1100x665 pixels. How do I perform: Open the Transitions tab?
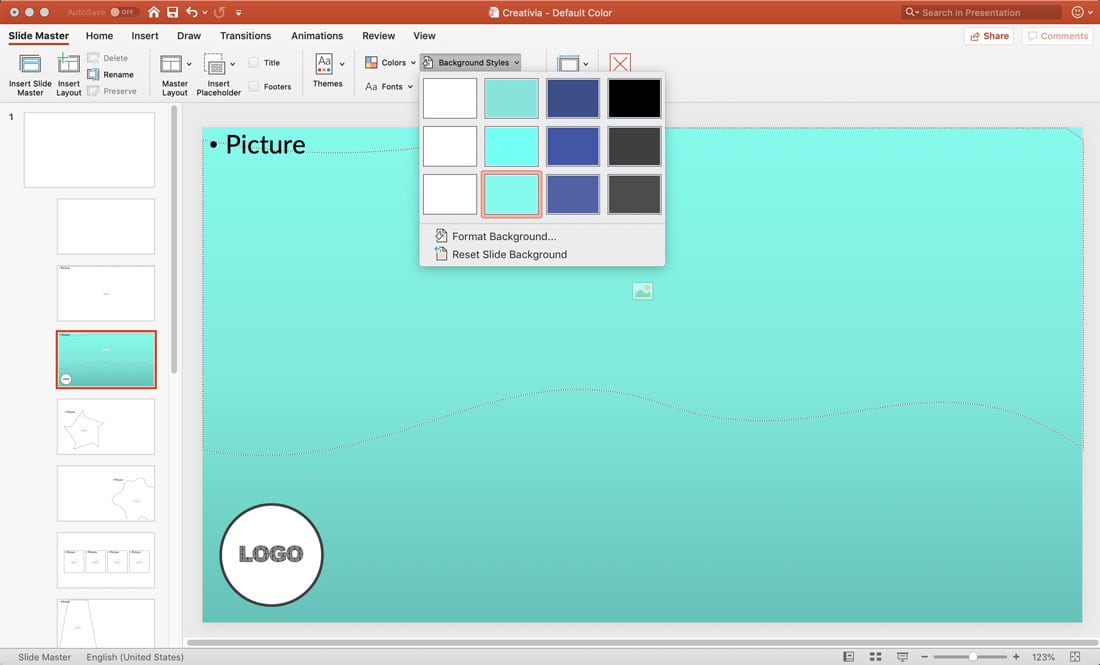click(x=245, y=36)
